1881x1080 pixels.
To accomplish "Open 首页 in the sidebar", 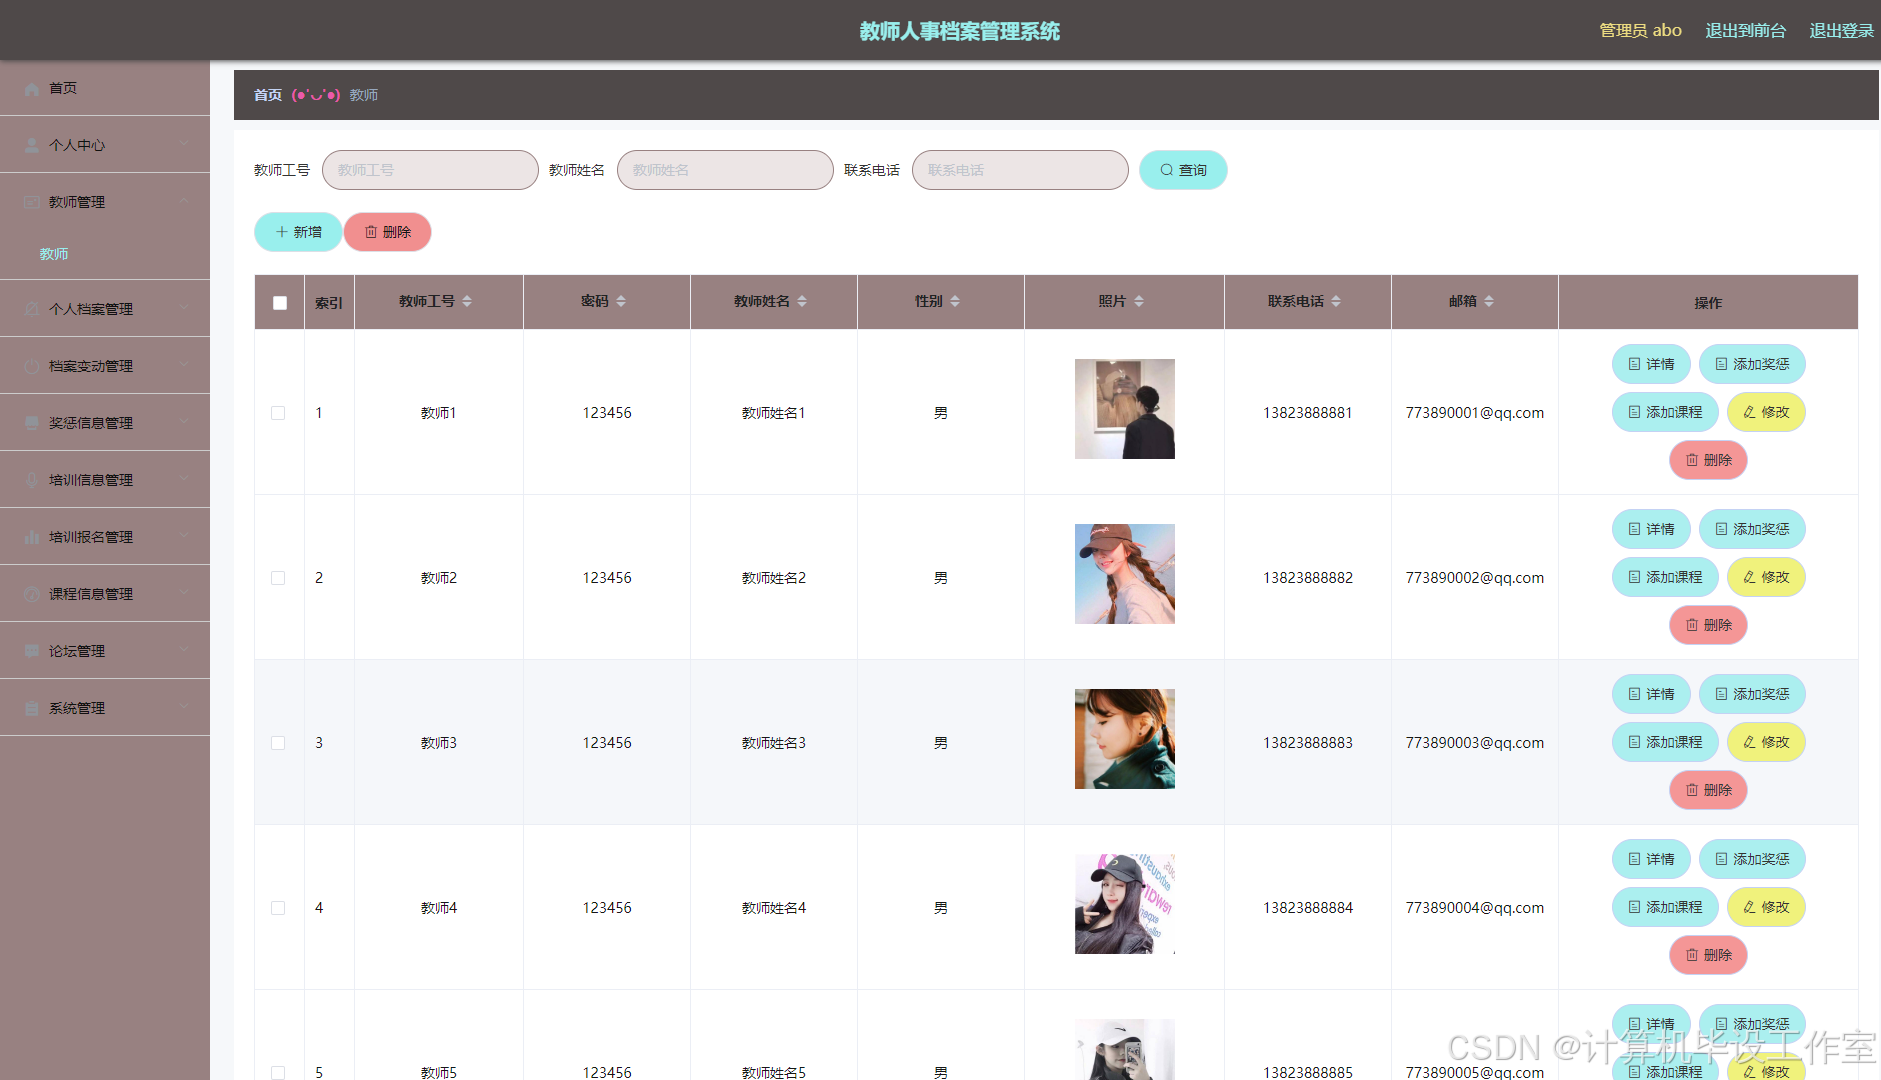I will point(105,88).
